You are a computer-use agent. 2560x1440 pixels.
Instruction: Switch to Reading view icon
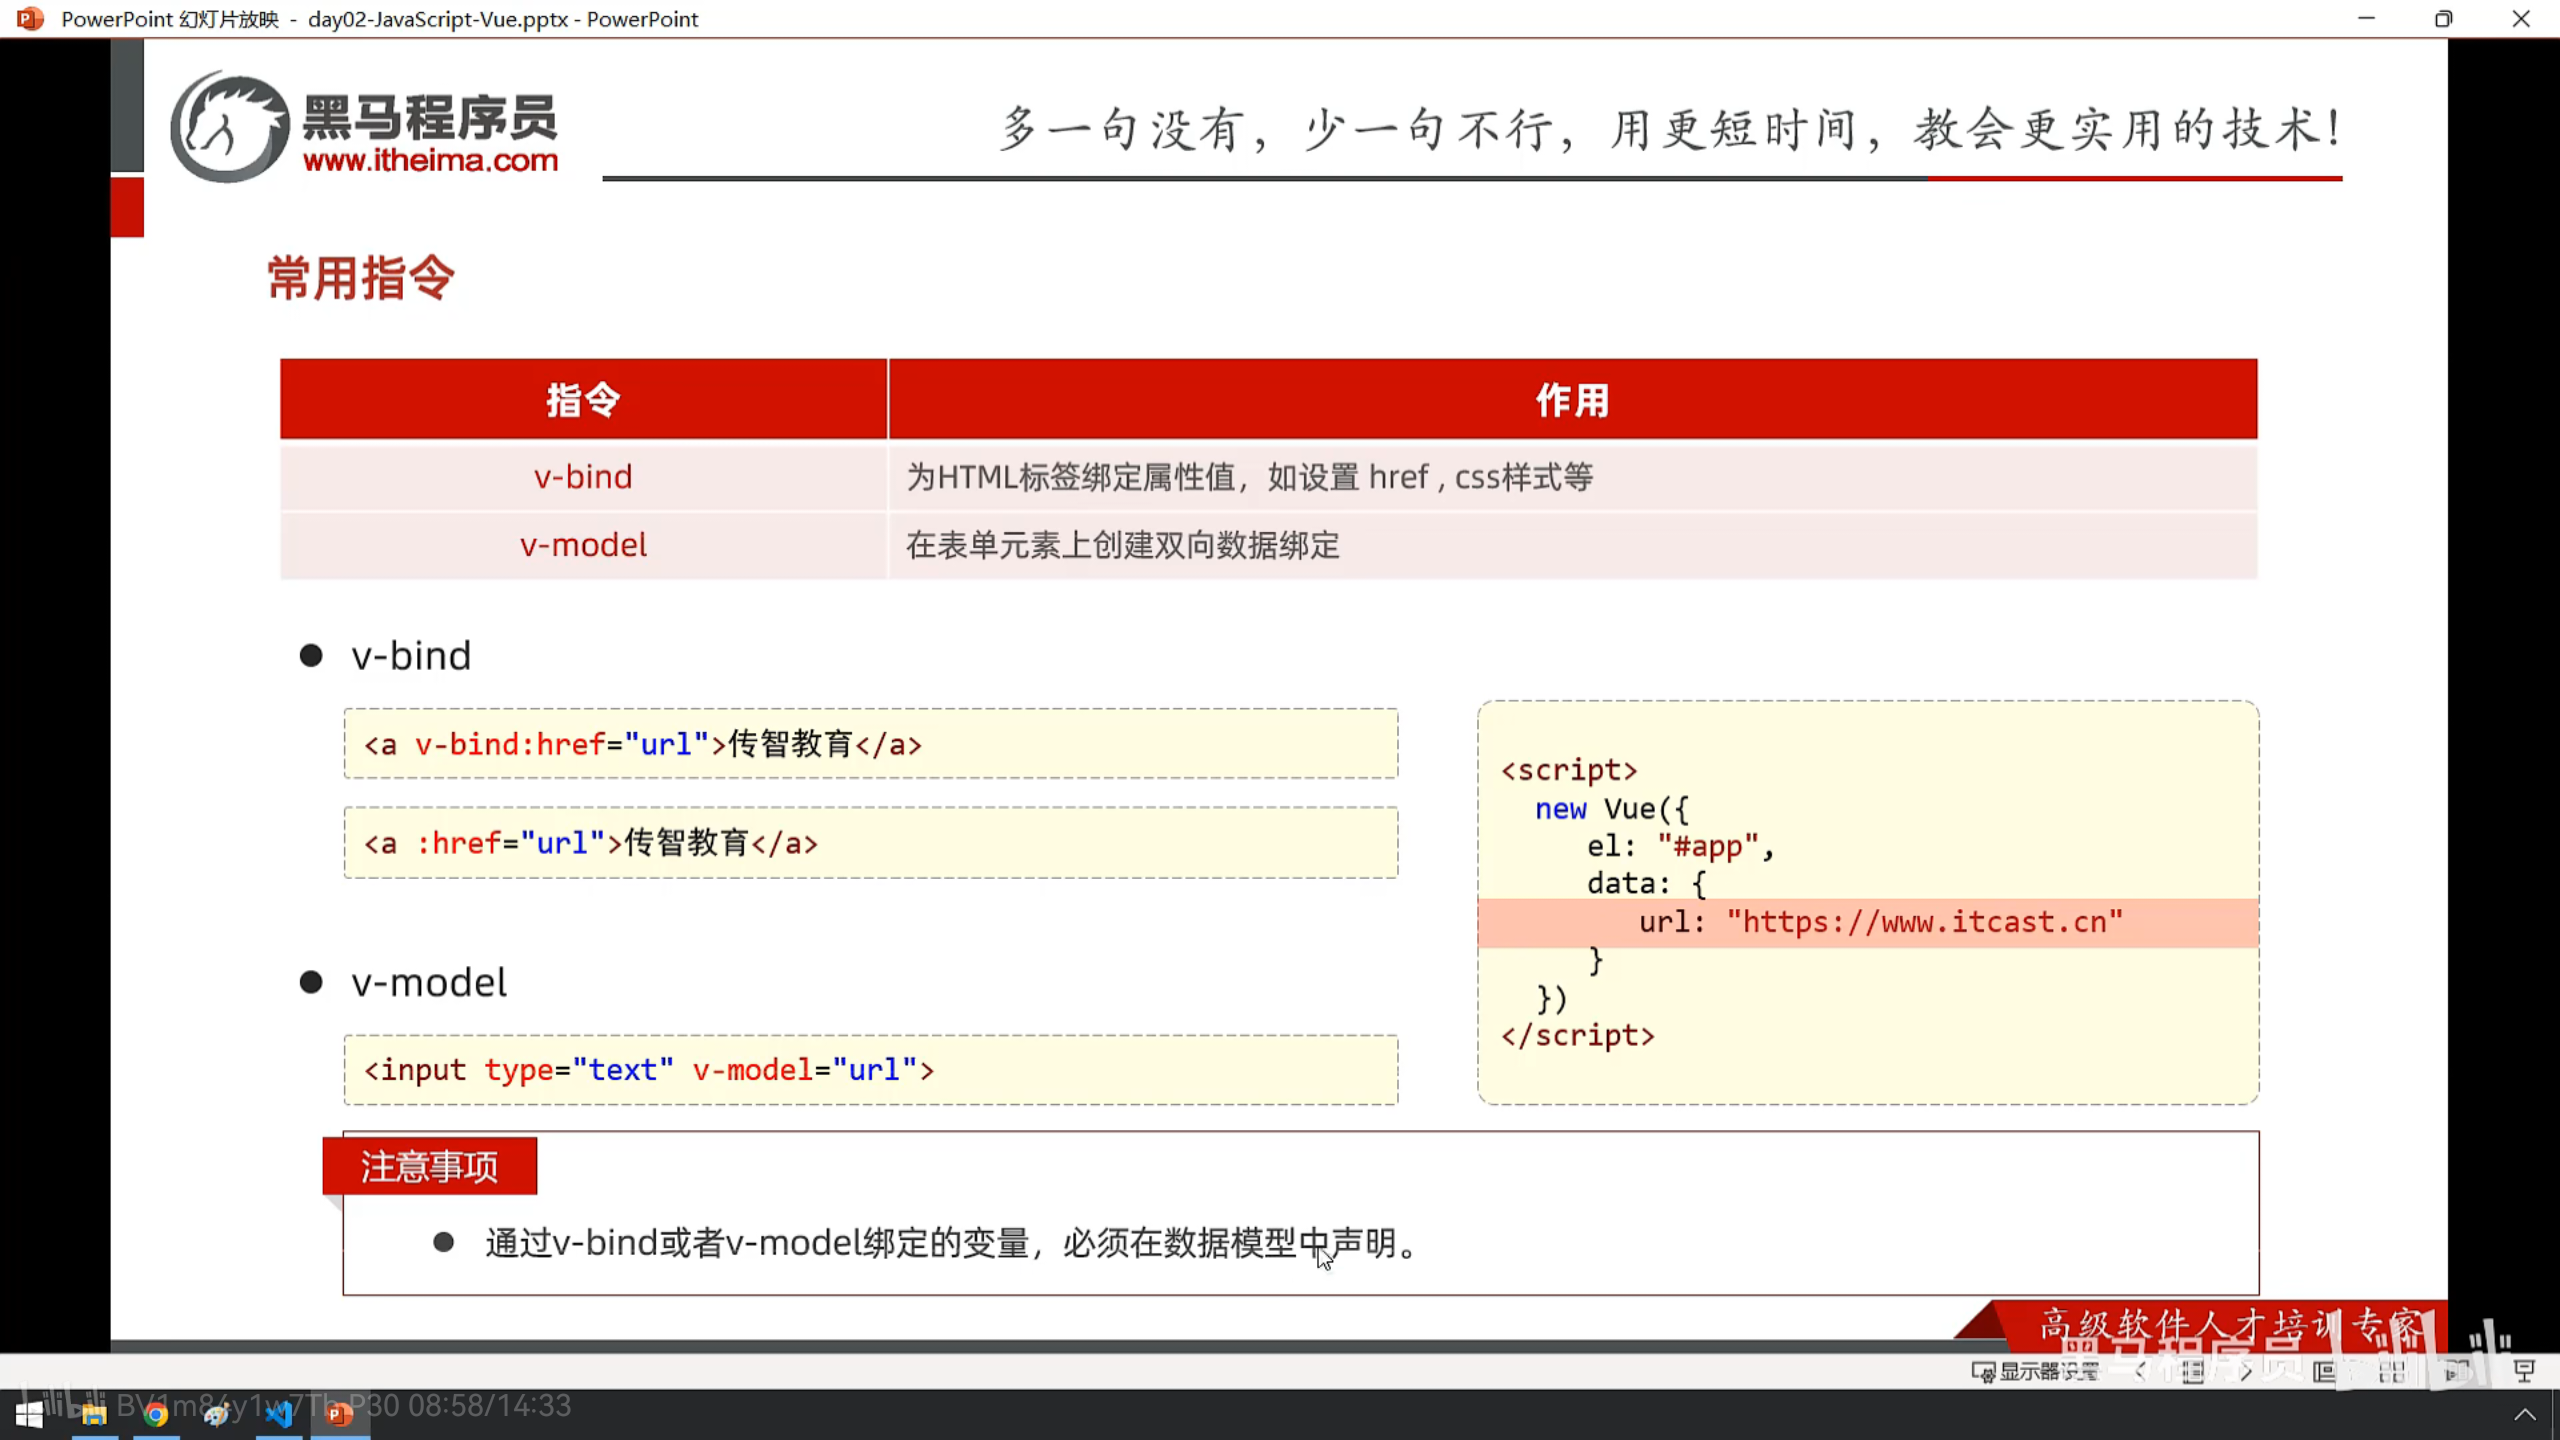coord(2458,1371)
